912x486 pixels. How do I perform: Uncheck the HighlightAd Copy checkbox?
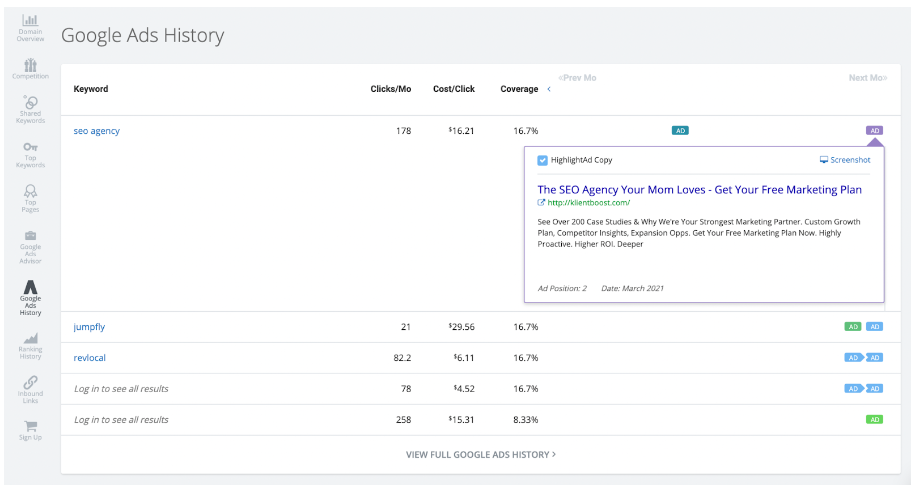pos(542,160)
